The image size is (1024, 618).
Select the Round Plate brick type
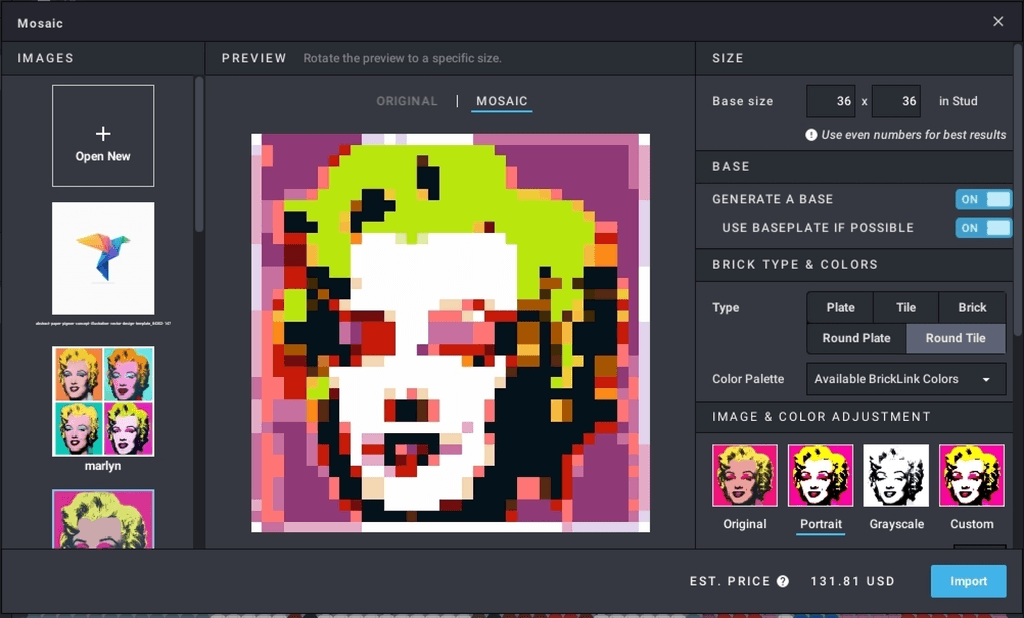click(856, 338)
